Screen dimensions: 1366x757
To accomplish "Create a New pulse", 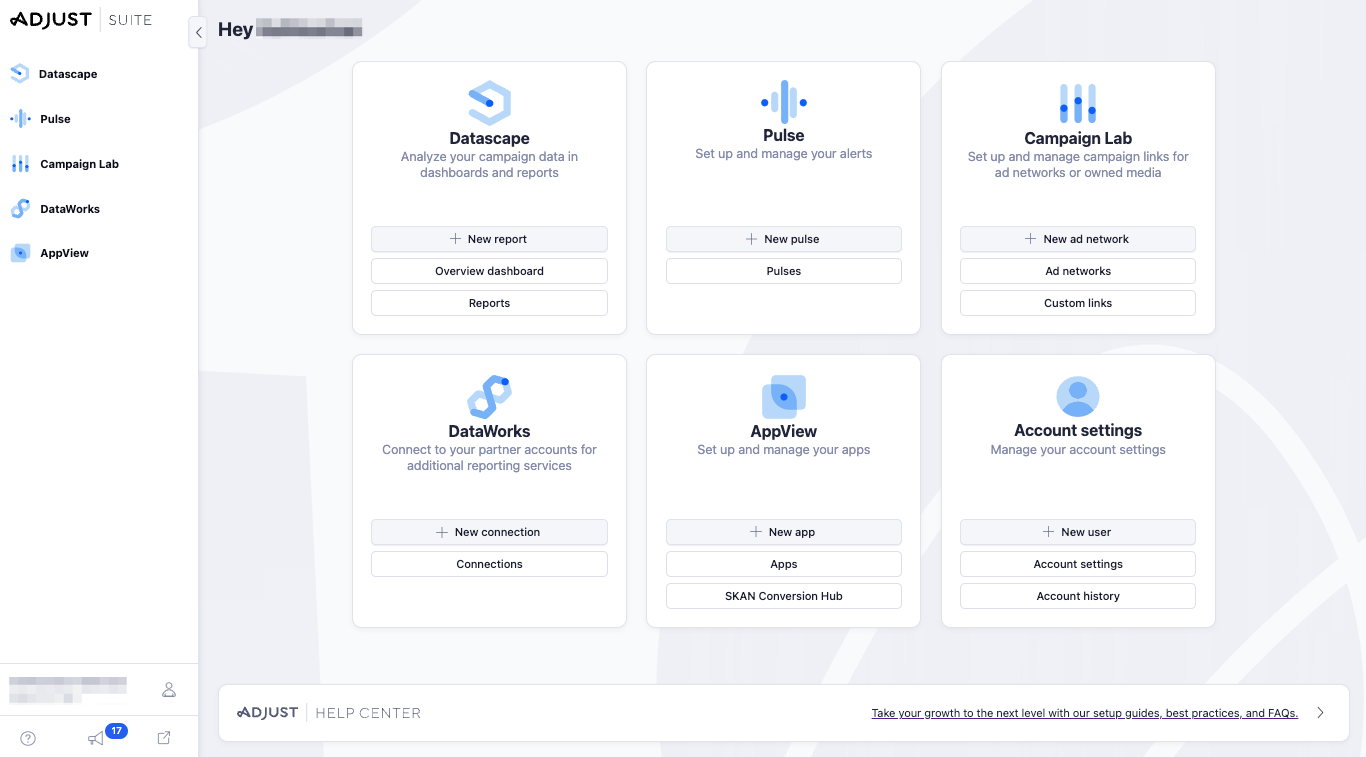I will [x=784, y=239].
